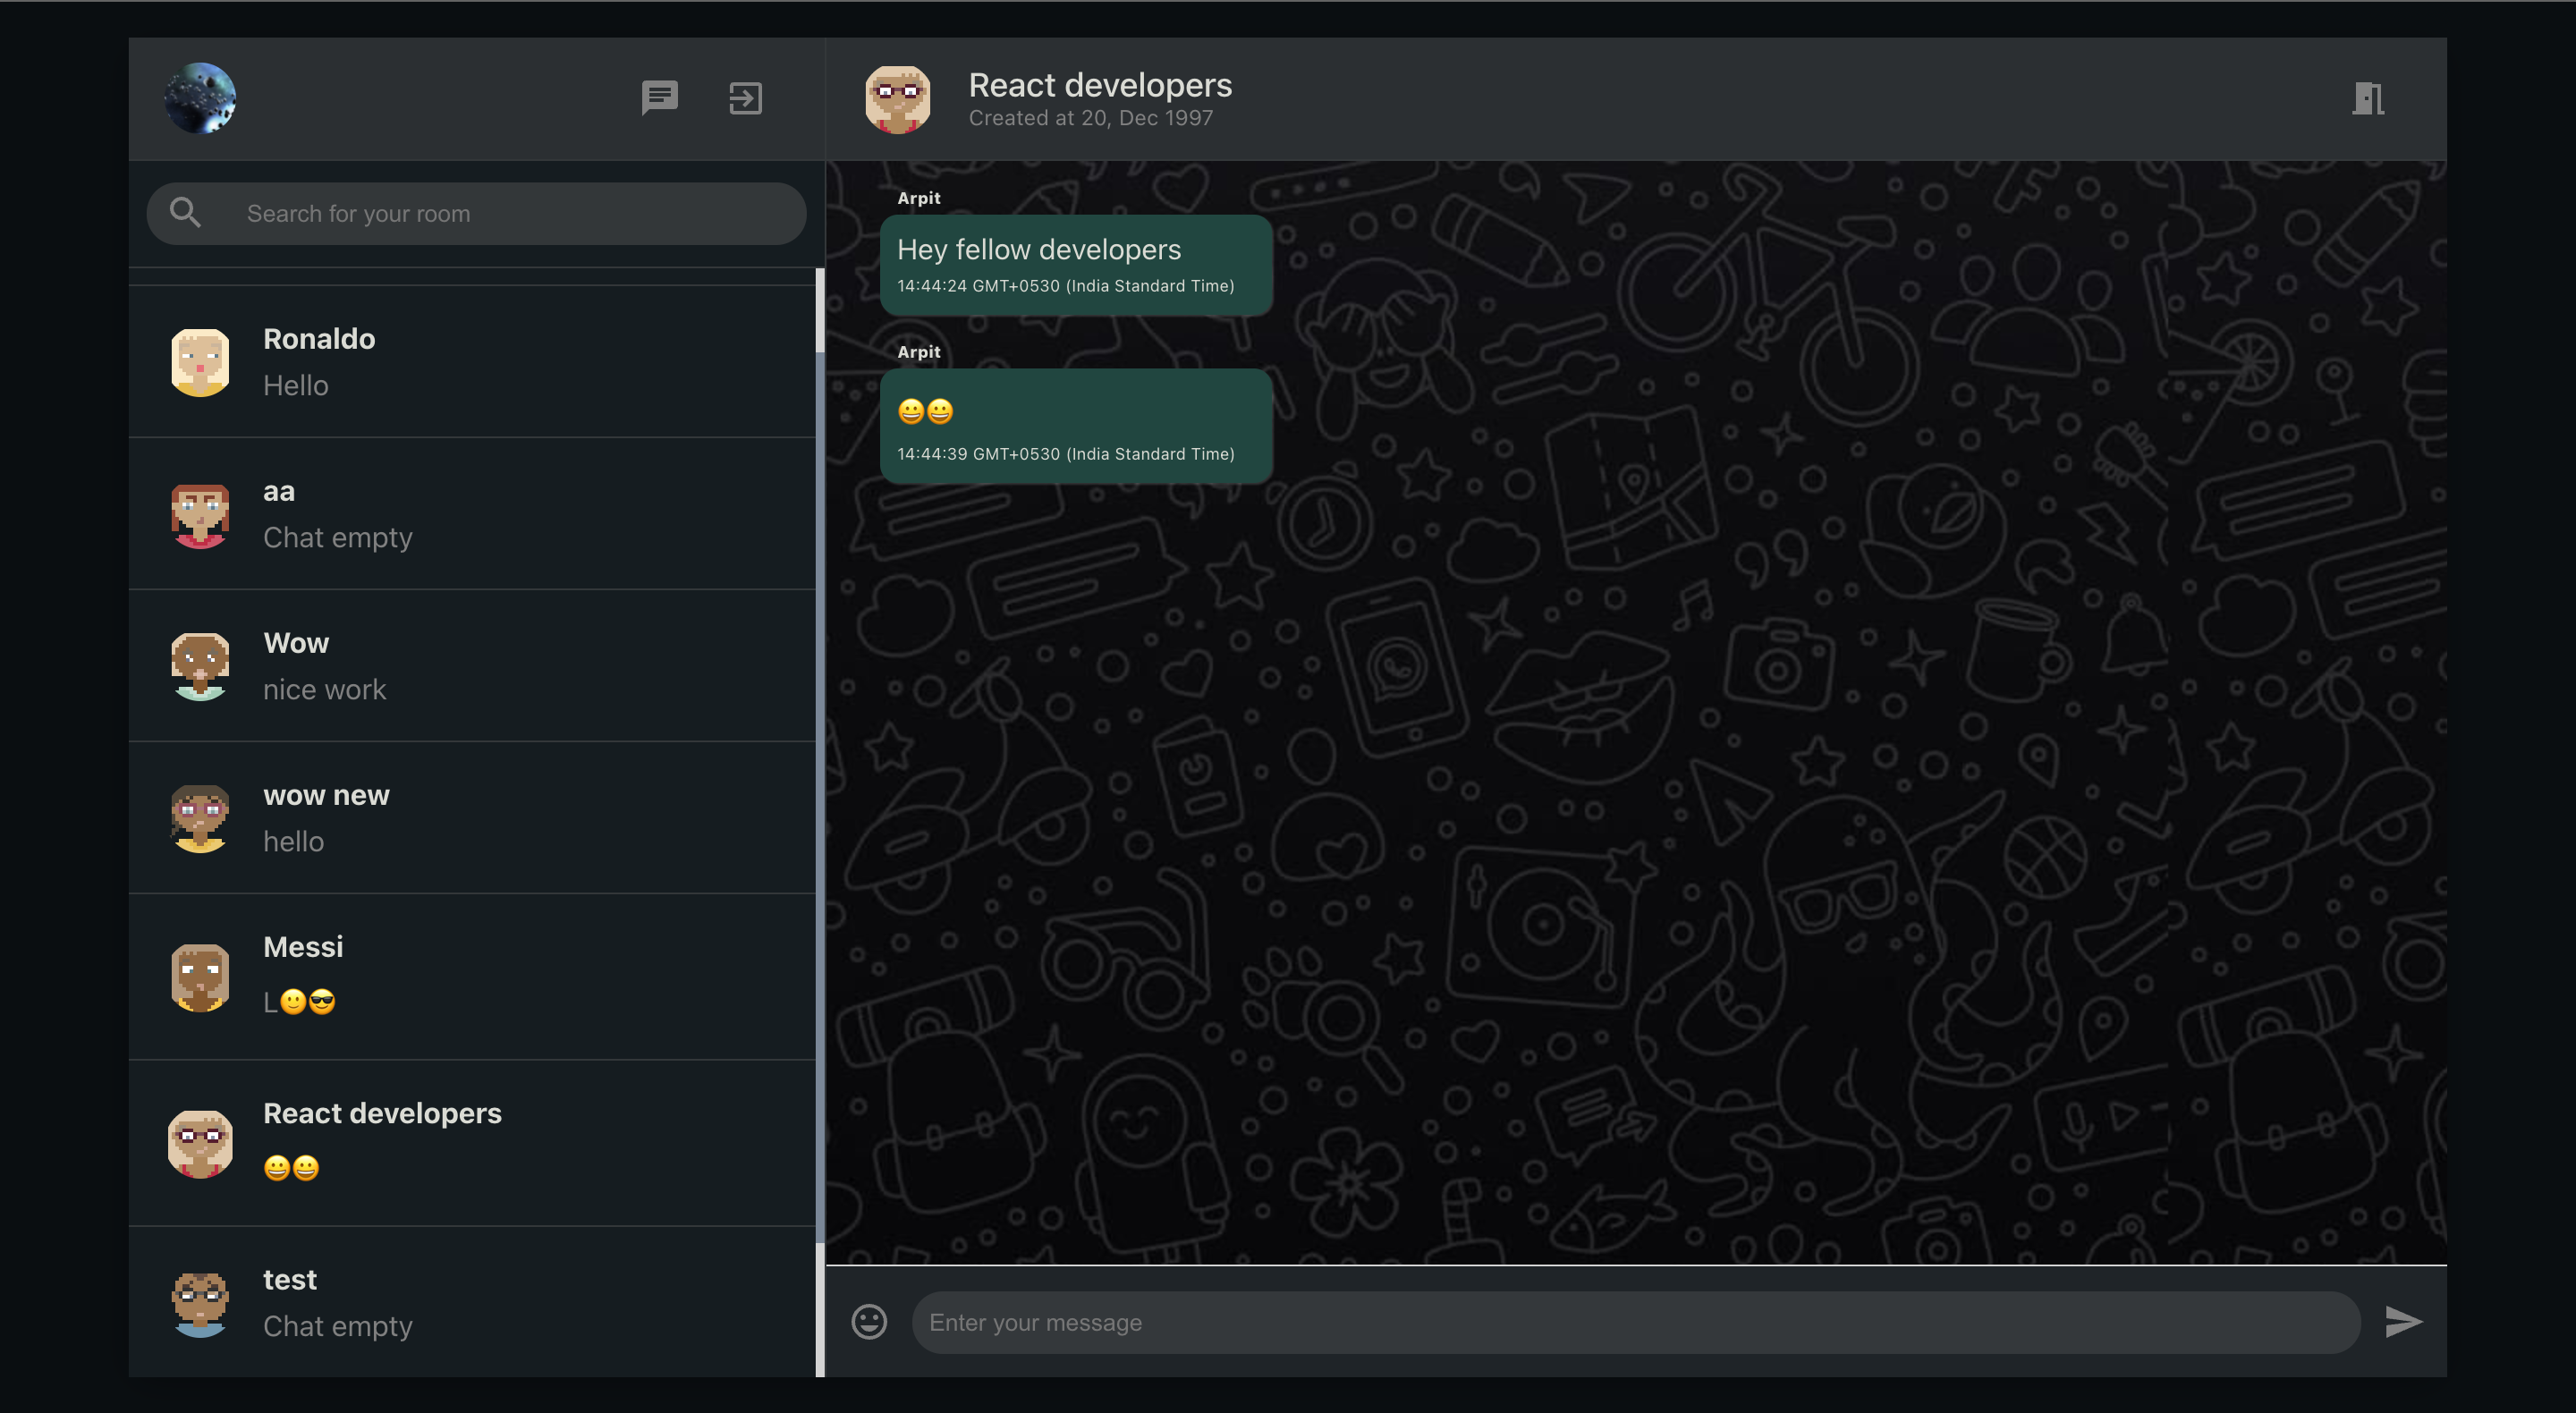Click the React developers group avatar in header
The width and height of the screenshot is (2576, 1413).
click(x=897, y=98)
